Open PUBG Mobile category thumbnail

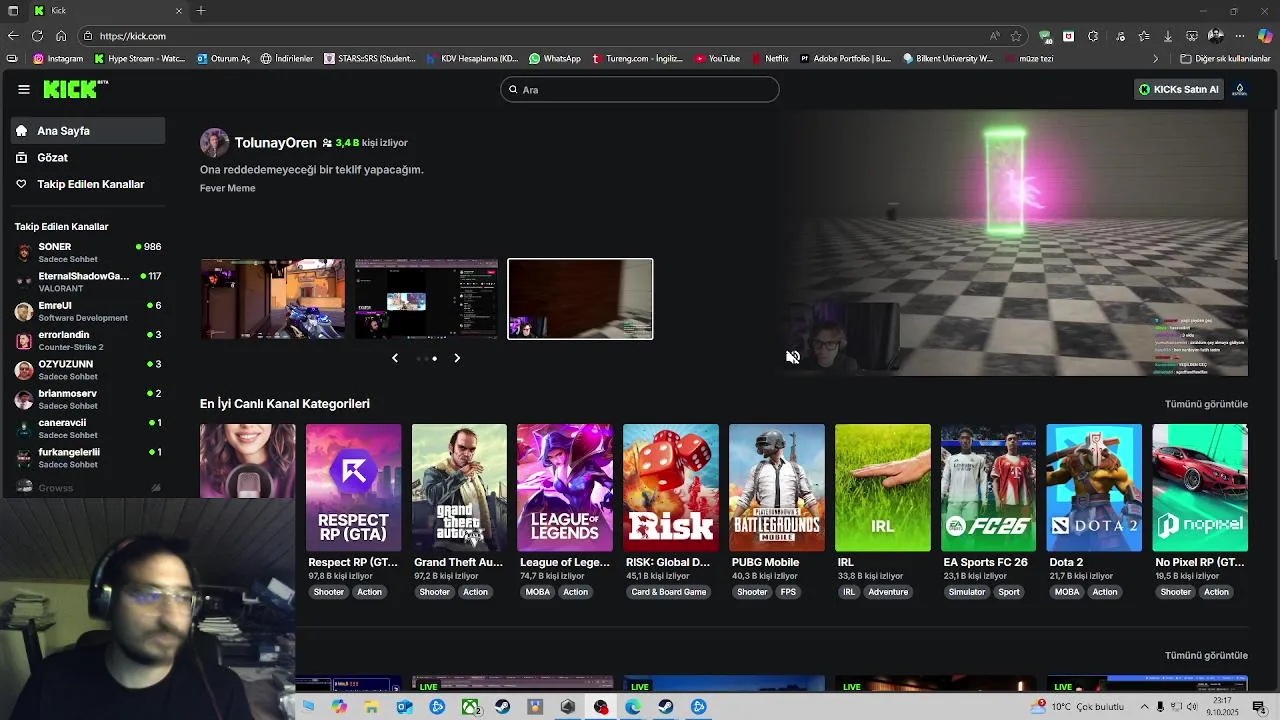coord(777,488)
